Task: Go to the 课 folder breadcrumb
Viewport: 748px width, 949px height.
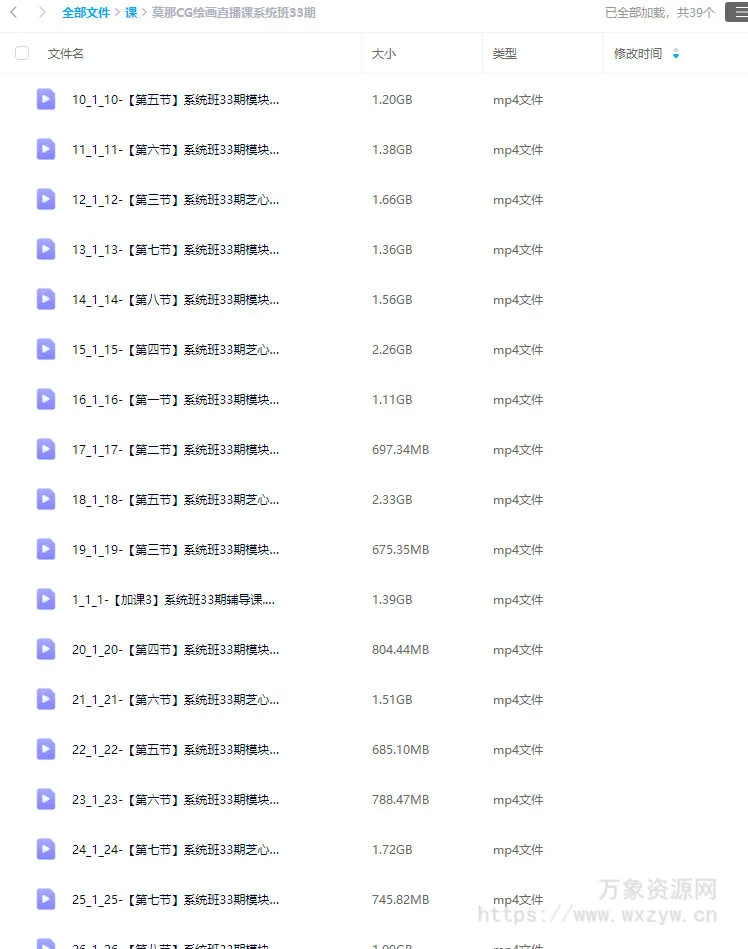Action: click(131, 13)
